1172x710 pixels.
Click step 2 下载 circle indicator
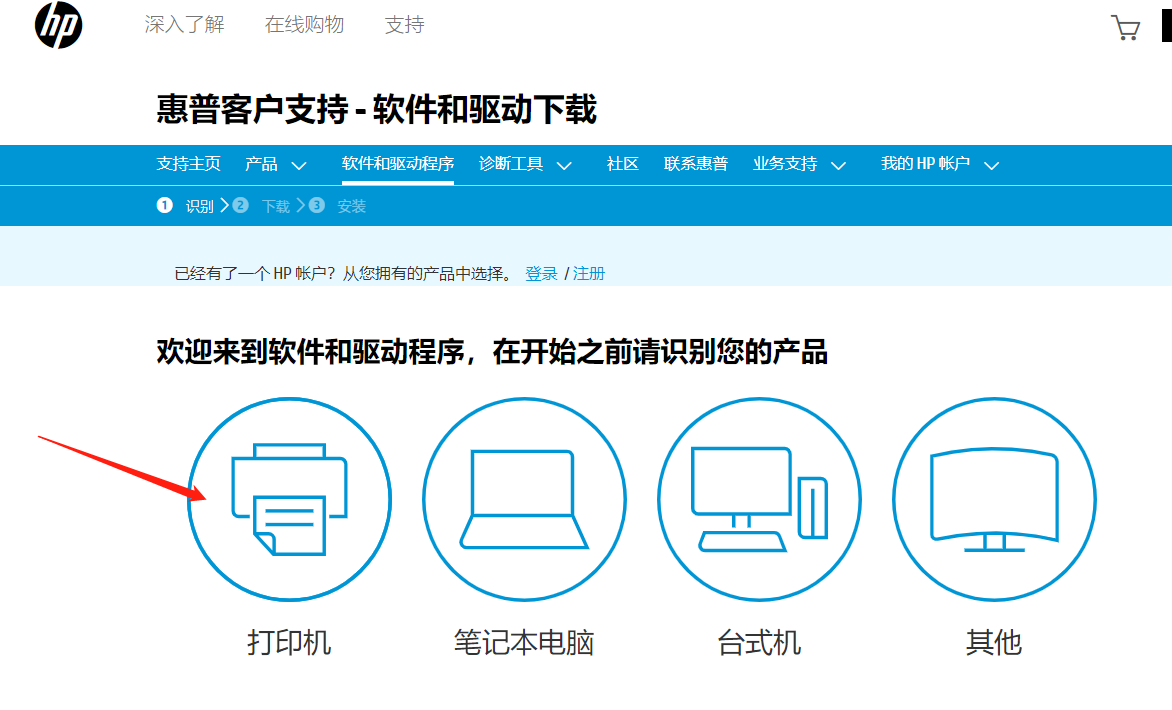(240, 205)
